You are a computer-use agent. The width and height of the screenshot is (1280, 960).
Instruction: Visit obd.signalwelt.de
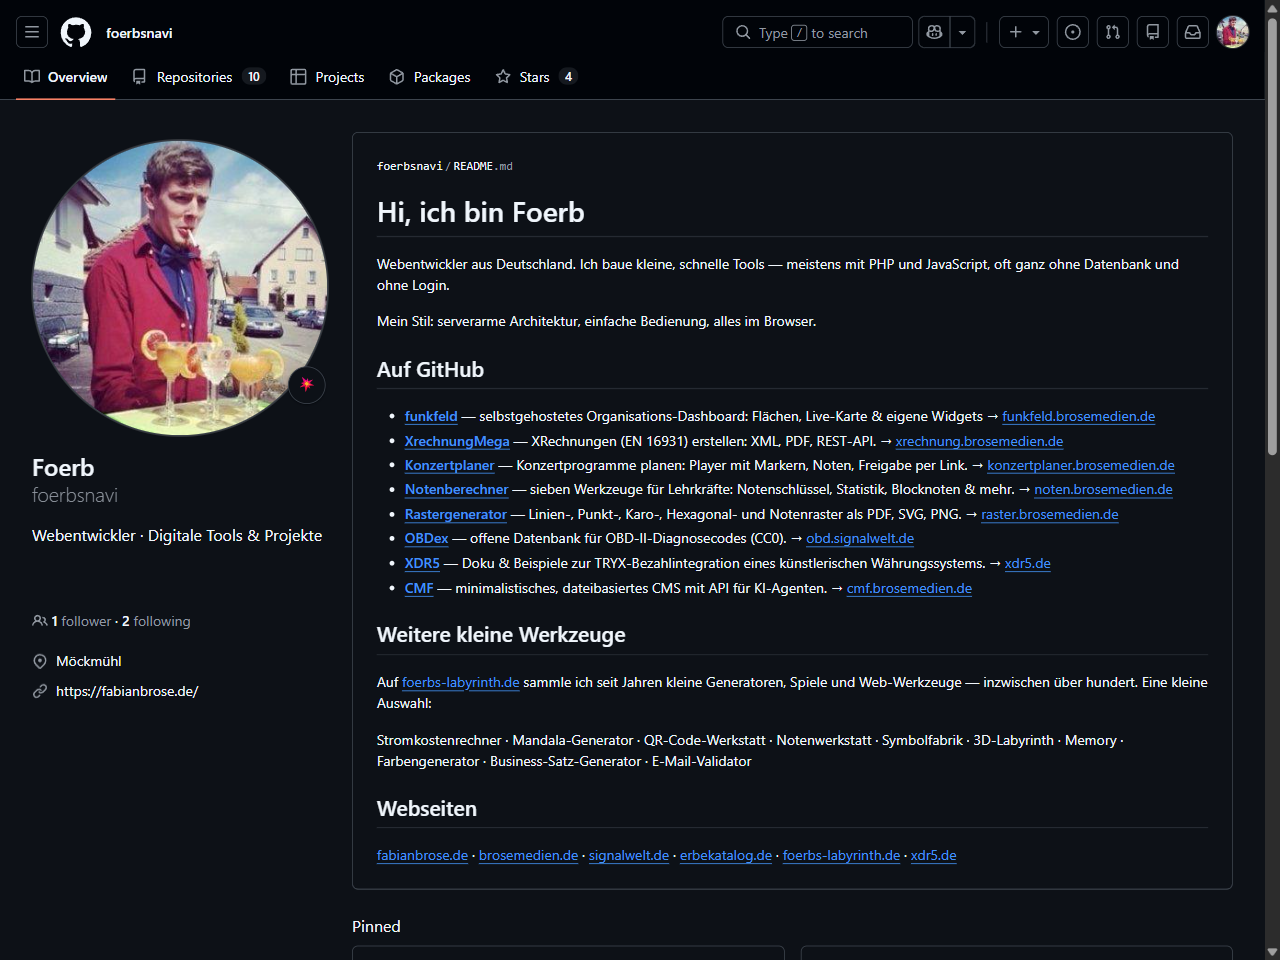click(860, 538)
